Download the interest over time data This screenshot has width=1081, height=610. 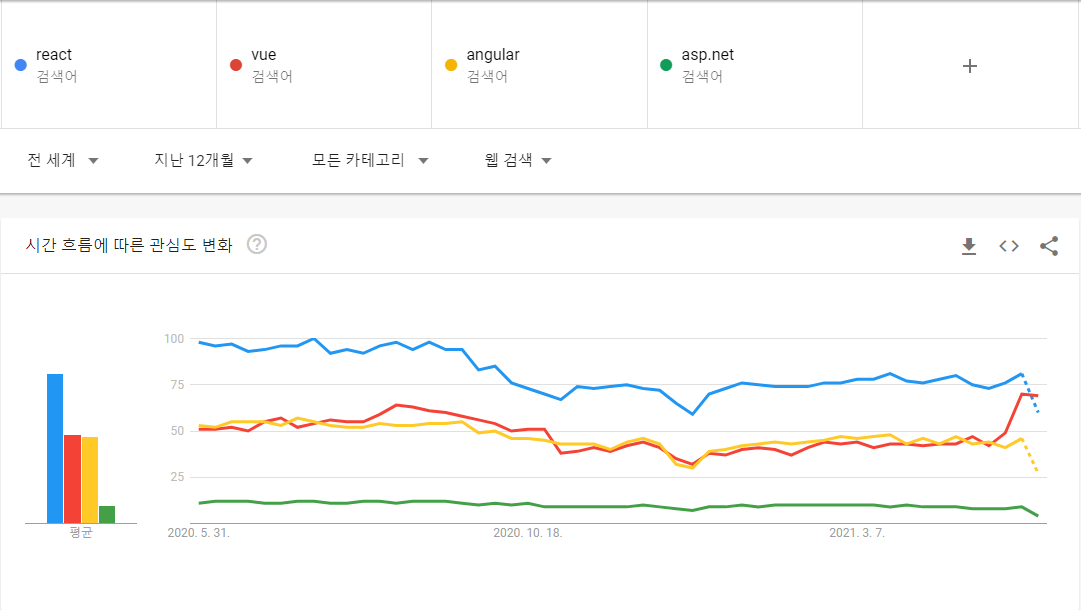pos(969,246)
